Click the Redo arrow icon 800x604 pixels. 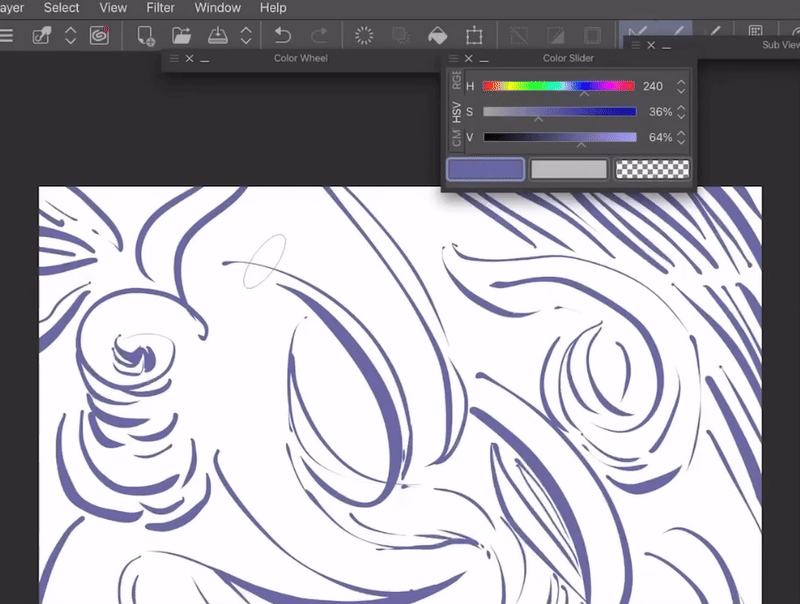pos(319,36)
